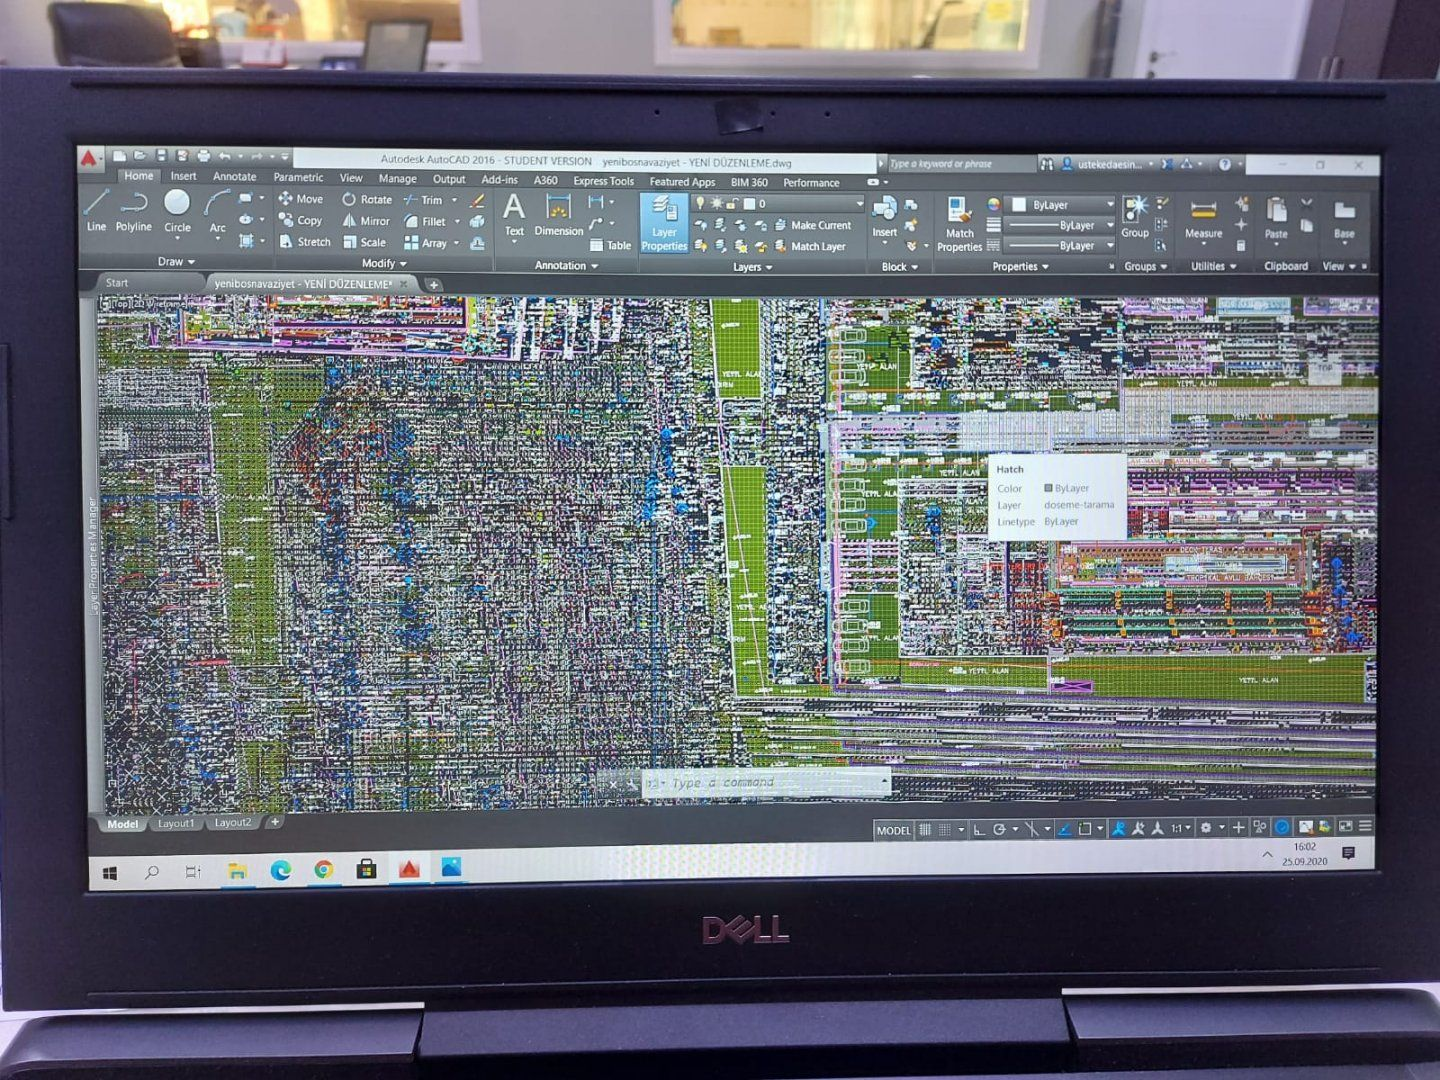Click the Rotate tool
Viewport: 1440px width, 1080px height.
click(366, 199)
